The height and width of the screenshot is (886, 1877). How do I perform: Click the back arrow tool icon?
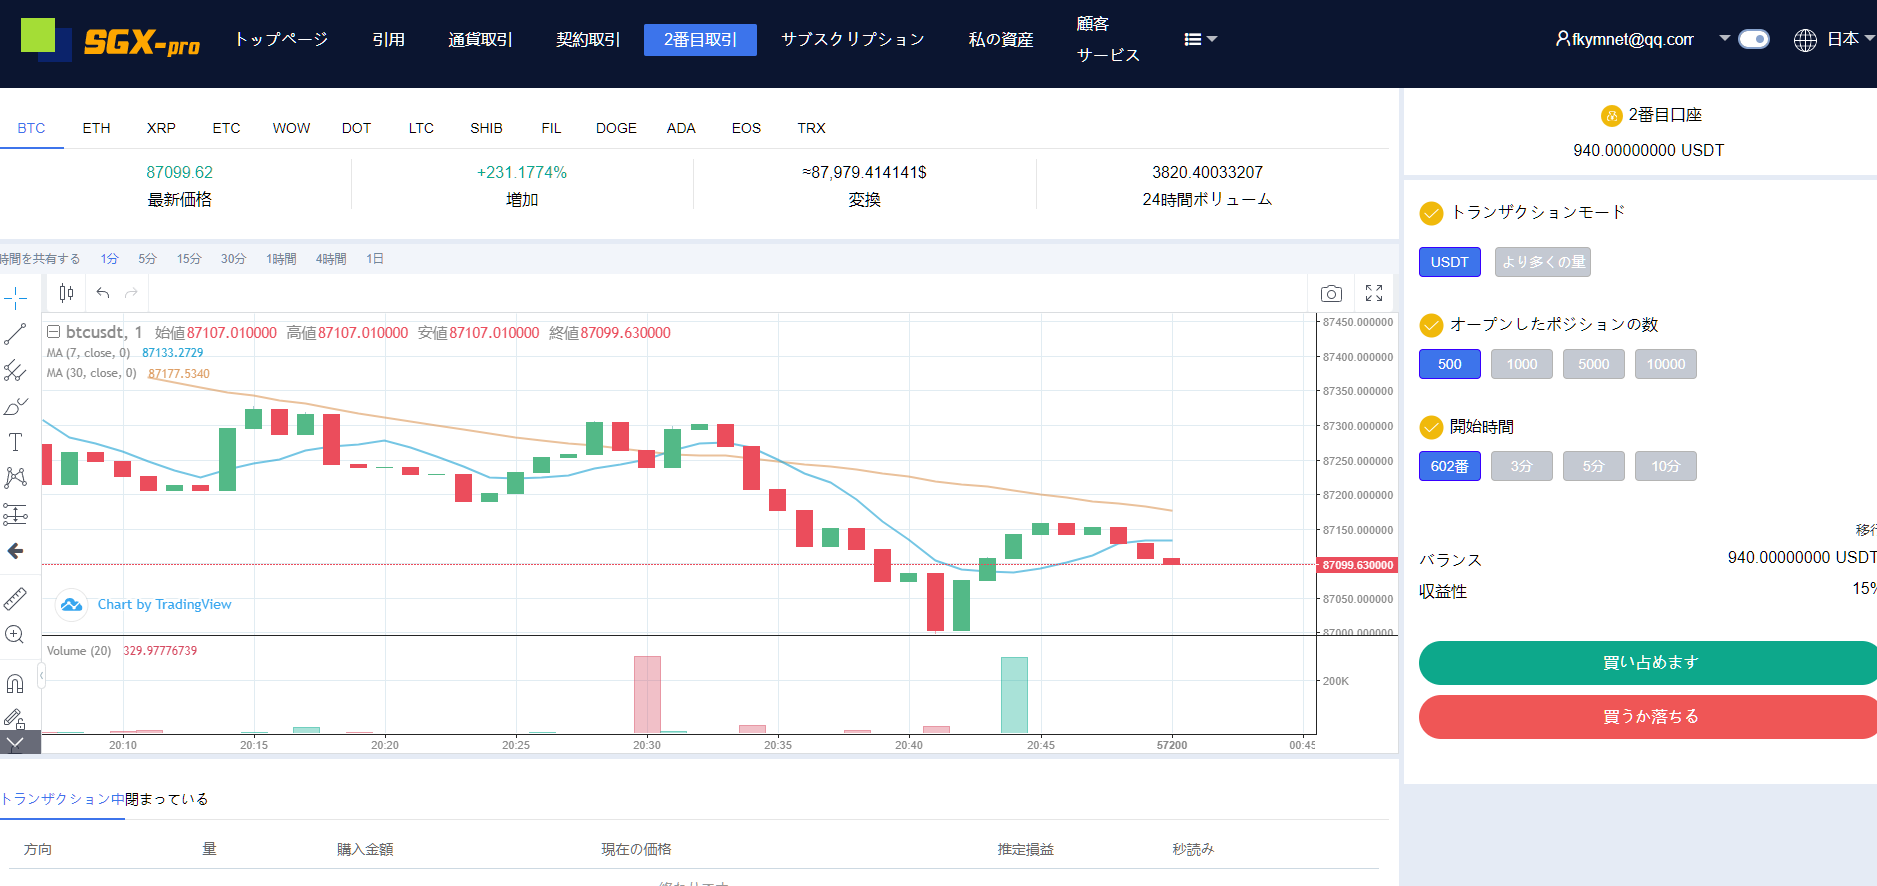click(x=15, y=551)
